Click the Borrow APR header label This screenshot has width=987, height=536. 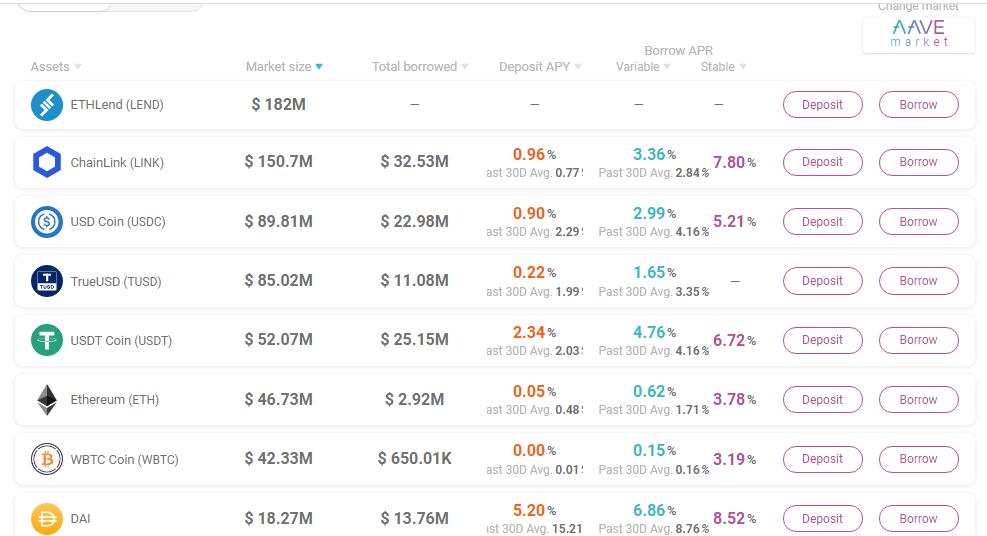pyautogui.click(x=679, y=50)
